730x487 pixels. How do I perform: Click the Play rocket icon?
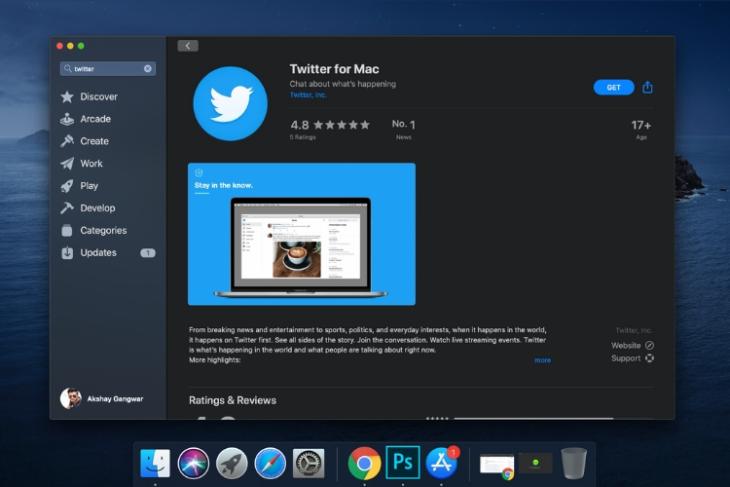coord(67,186)
